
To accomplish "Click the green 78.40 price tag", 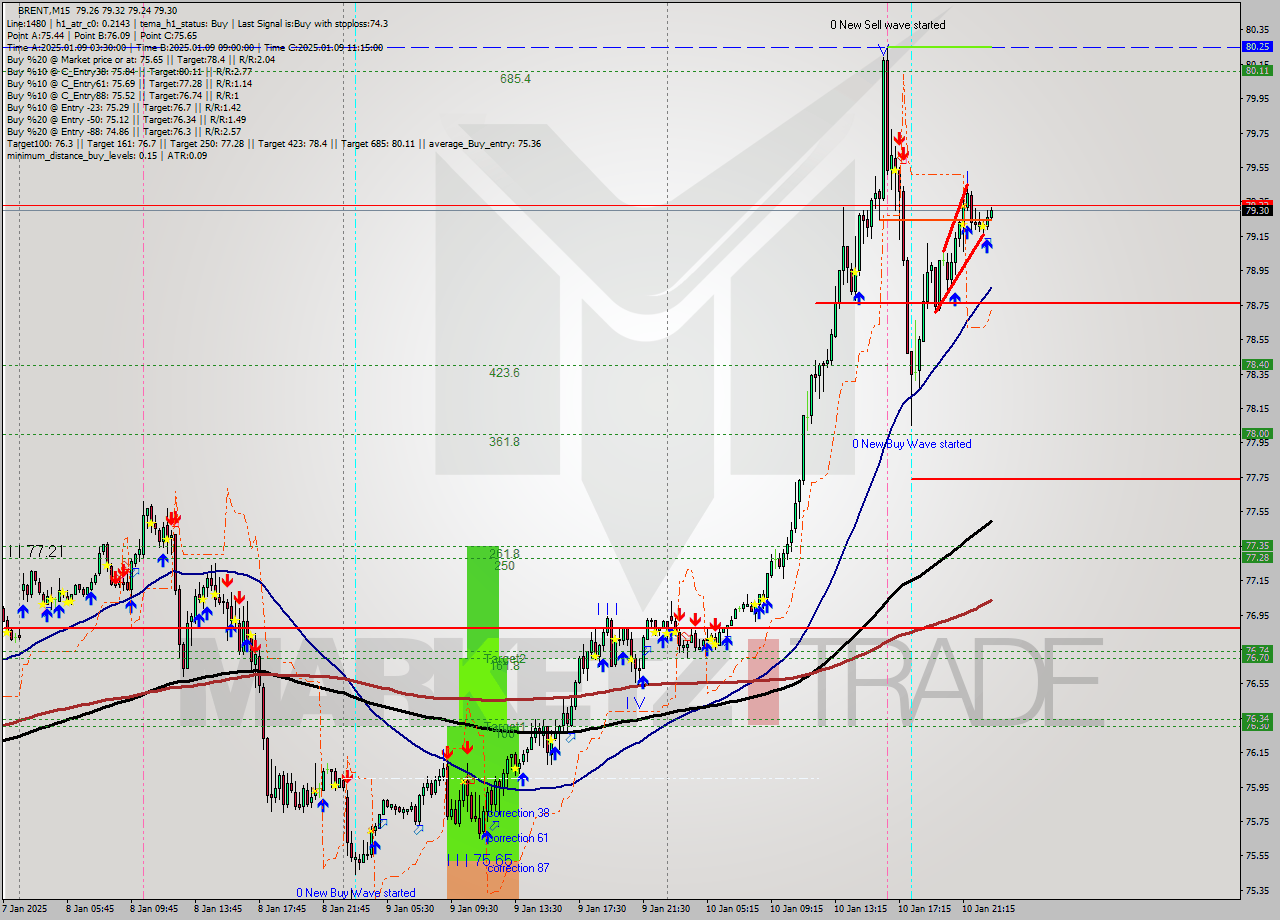I will (x=1257, y=365).
